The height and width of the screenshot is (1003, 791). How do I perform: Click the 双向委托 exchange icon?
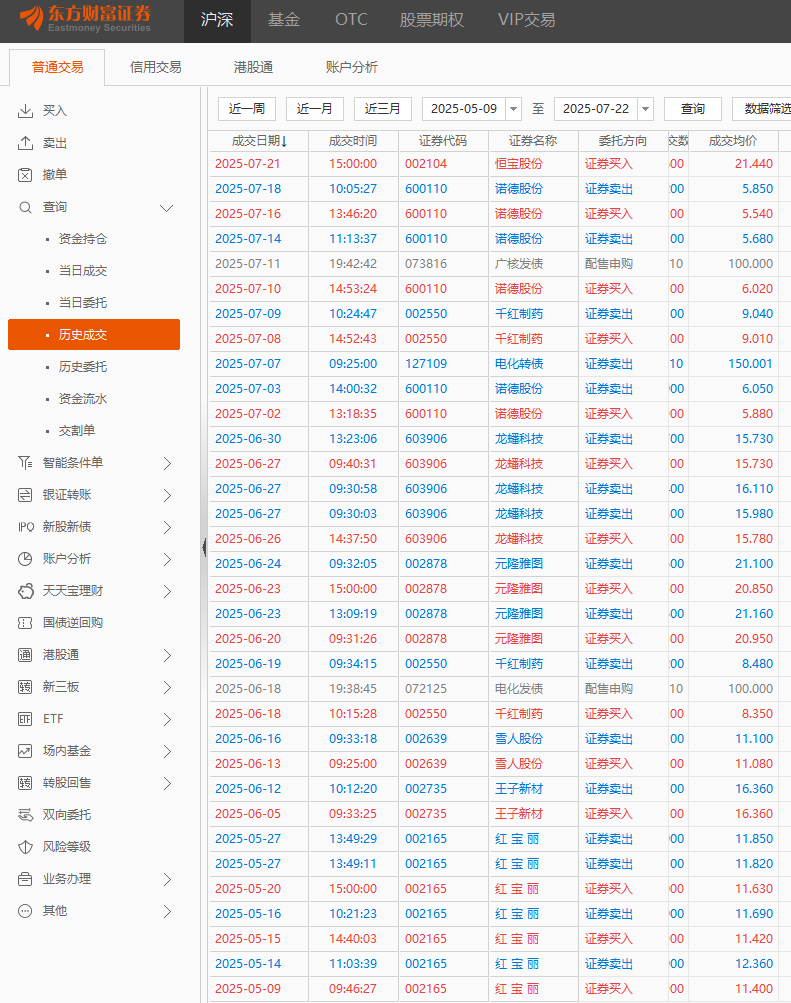25,815
